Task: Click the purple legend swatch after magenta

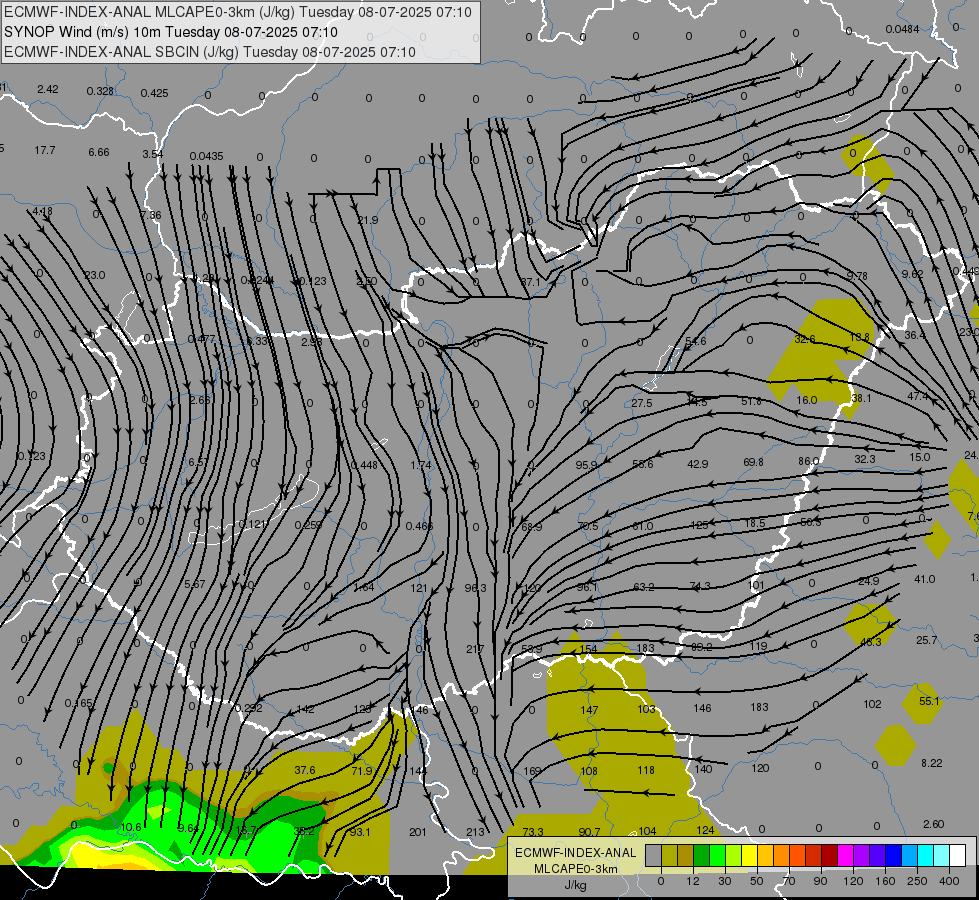Action: (x=862, y=855)
